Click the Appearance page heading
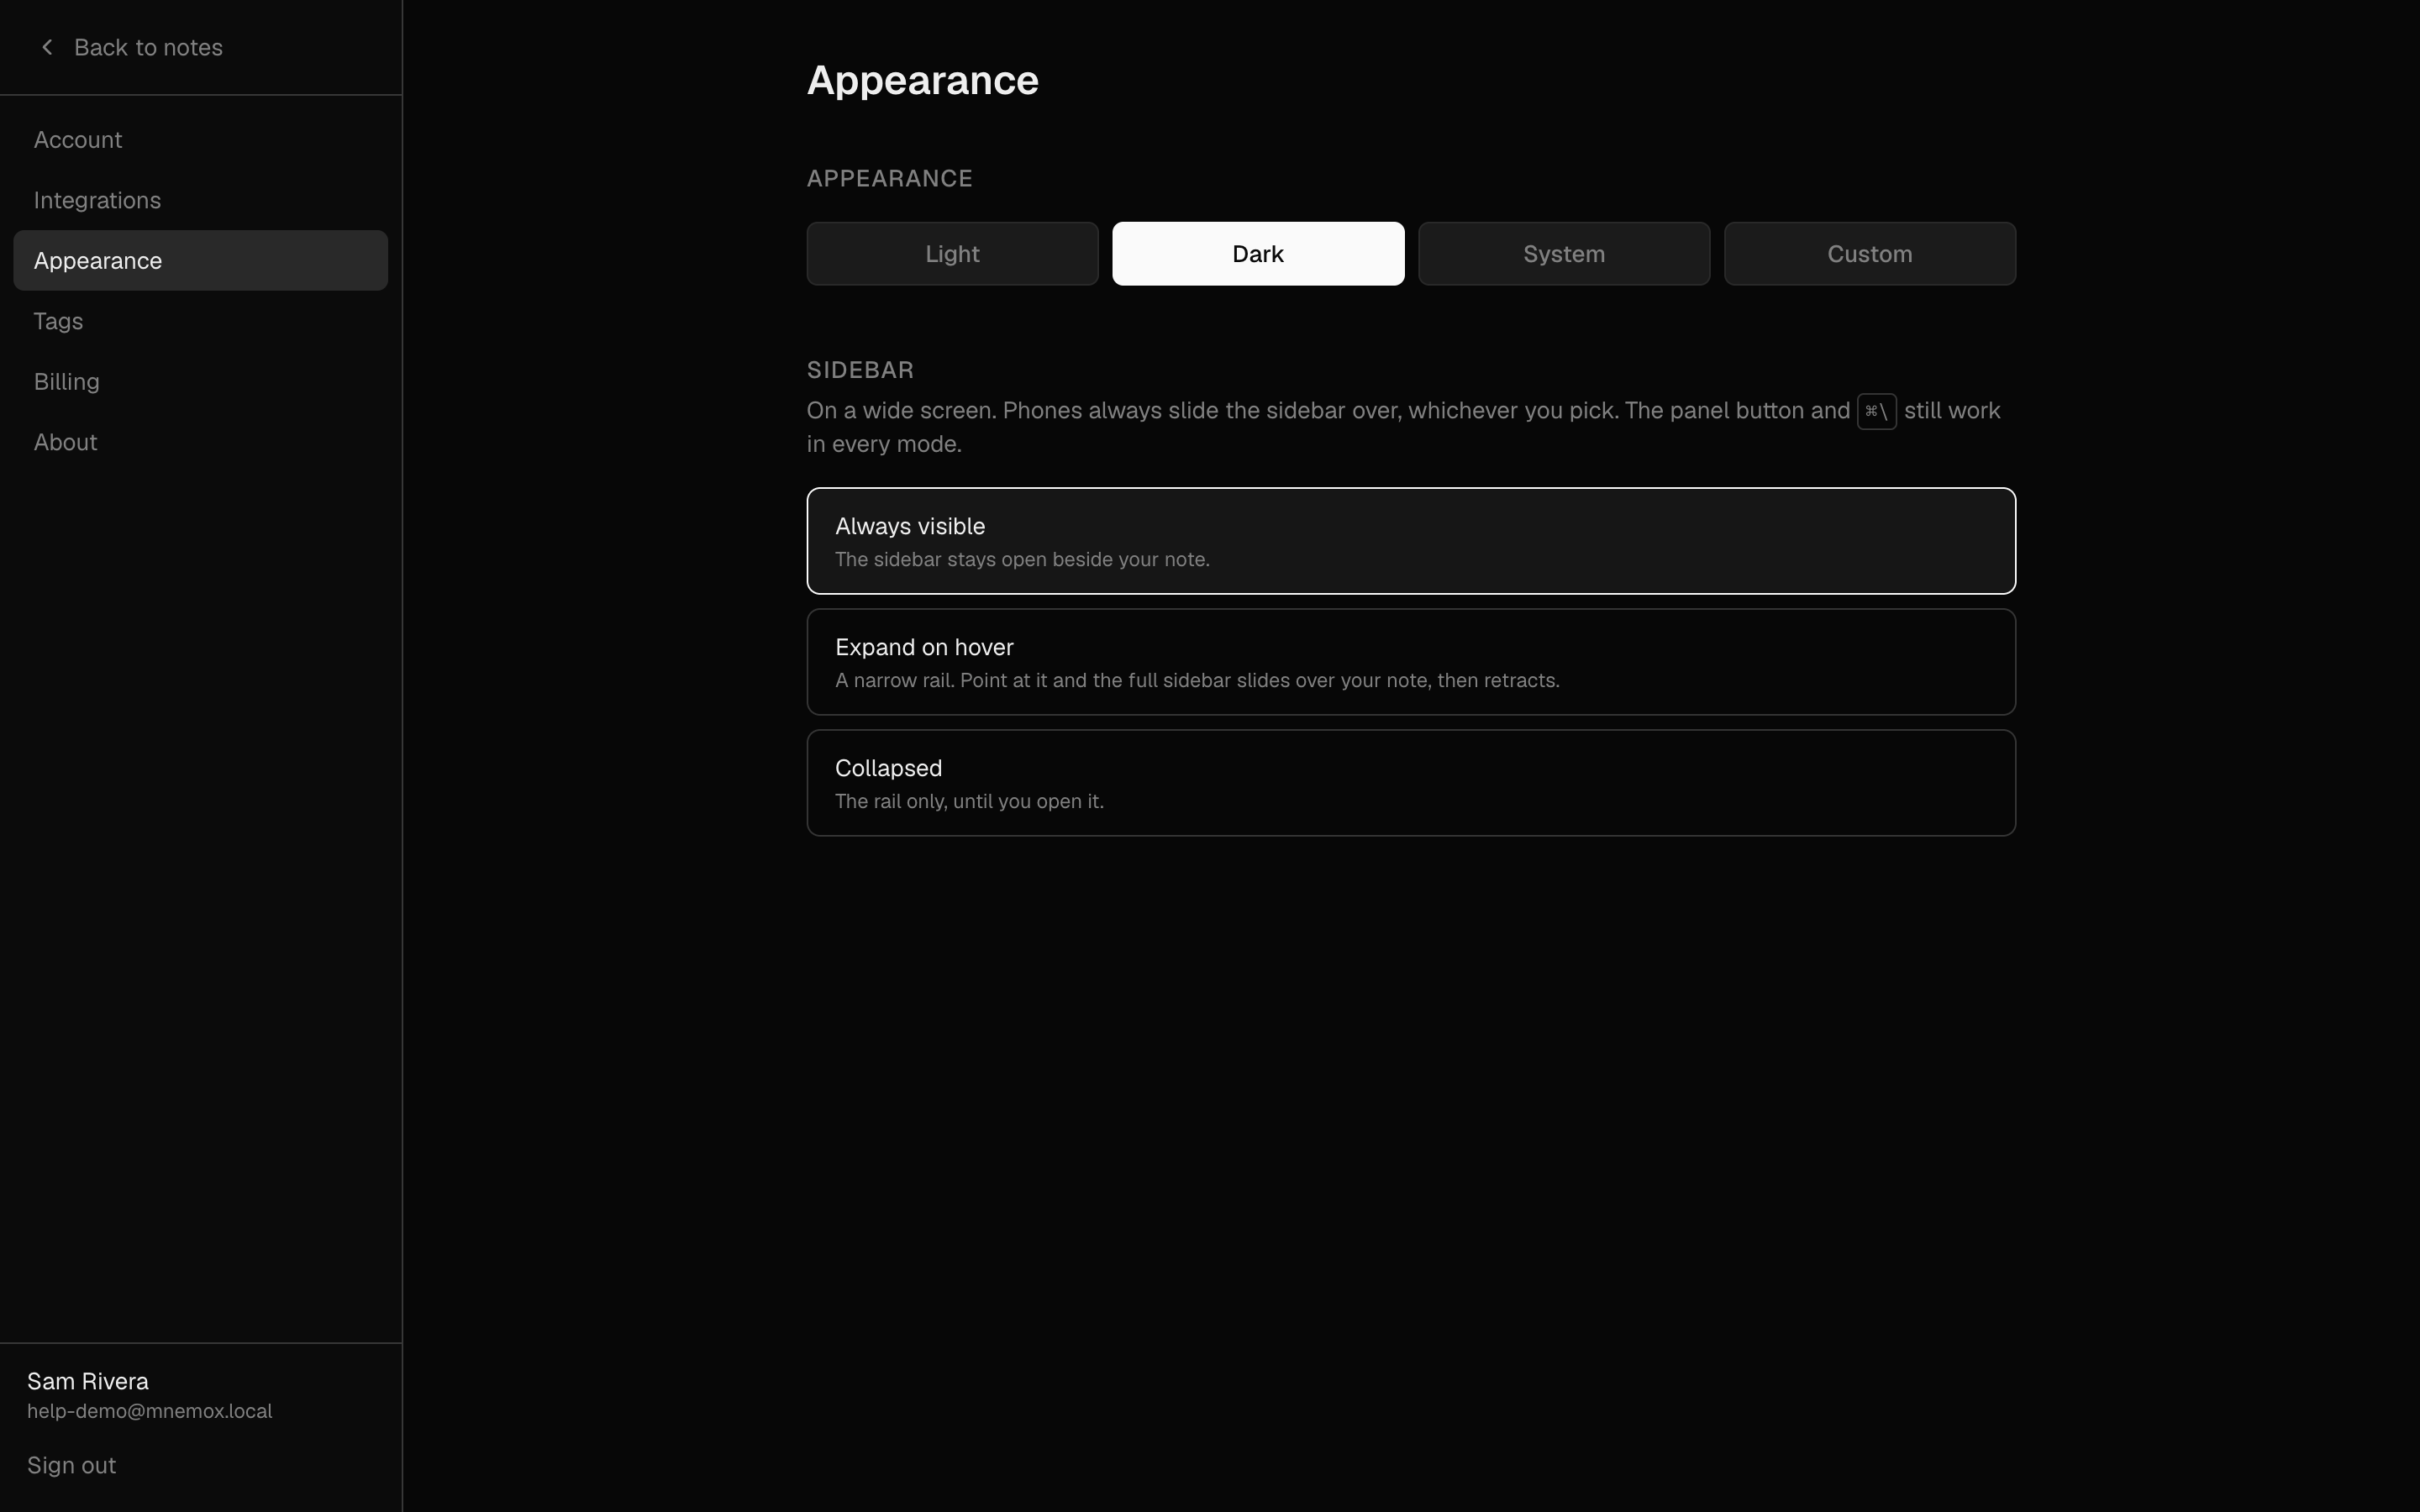The width and height of the screenshot is (2420, 1512). (x=922, y=80)
